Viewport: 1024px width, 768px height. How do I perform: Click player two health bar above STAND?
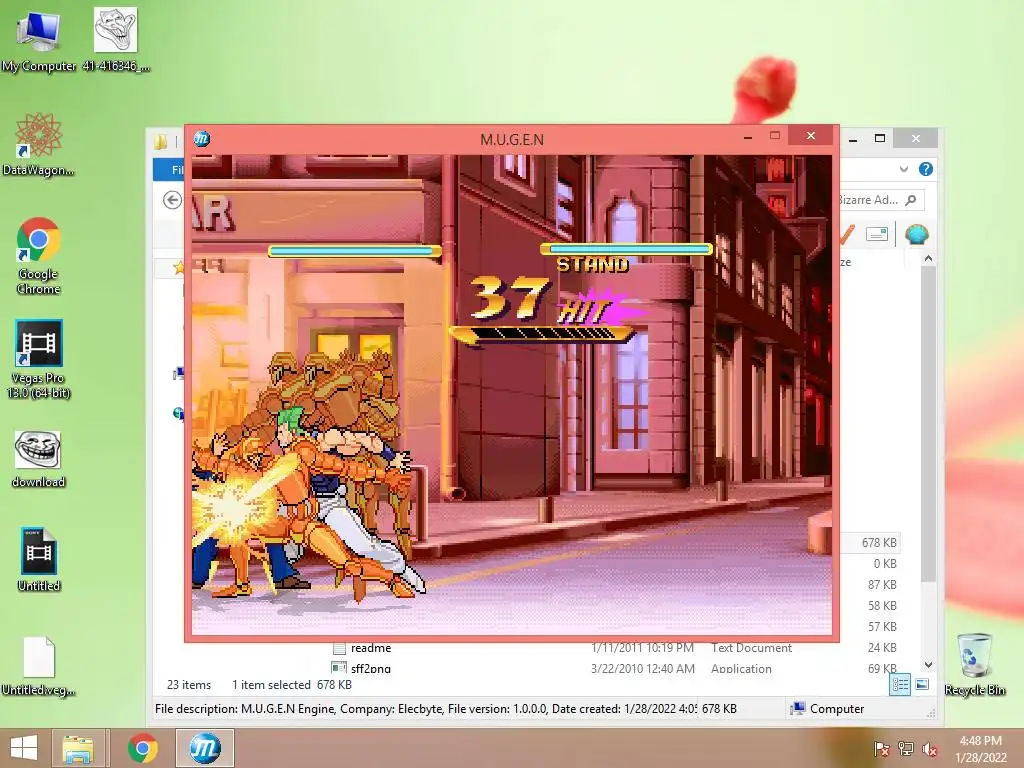626,249
